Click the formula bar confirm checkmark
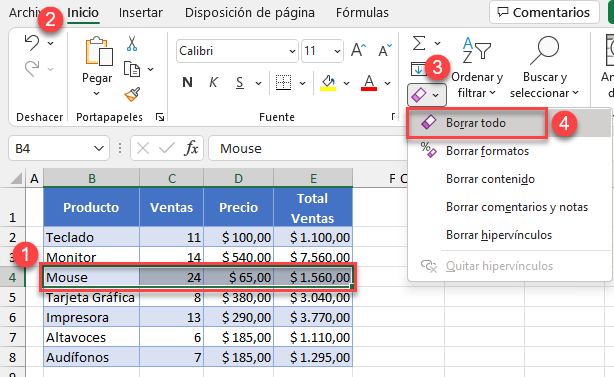Image resolution: width=614 pixels, height=377 pixels. (167, 148)
